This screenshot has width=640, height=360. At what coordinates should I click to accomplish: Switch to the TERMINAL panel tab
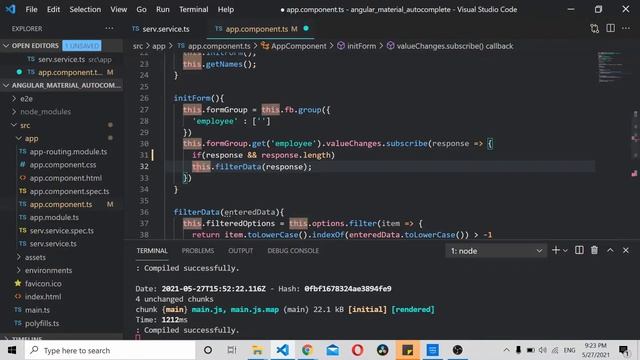(152, 251)
